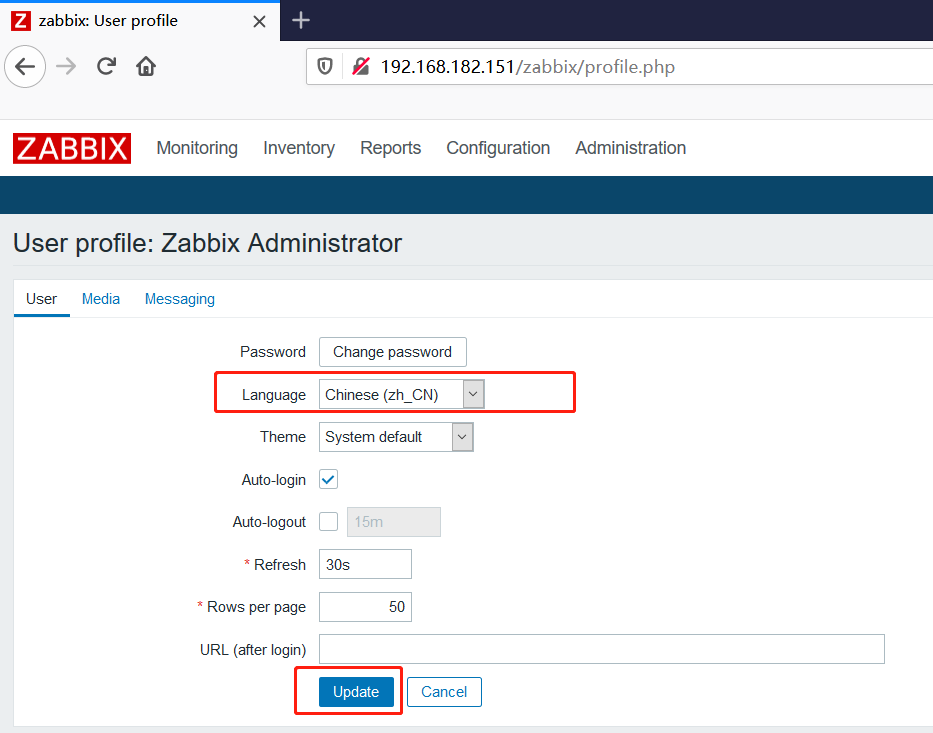Click the insecure connection lock icon

point(360,67)
